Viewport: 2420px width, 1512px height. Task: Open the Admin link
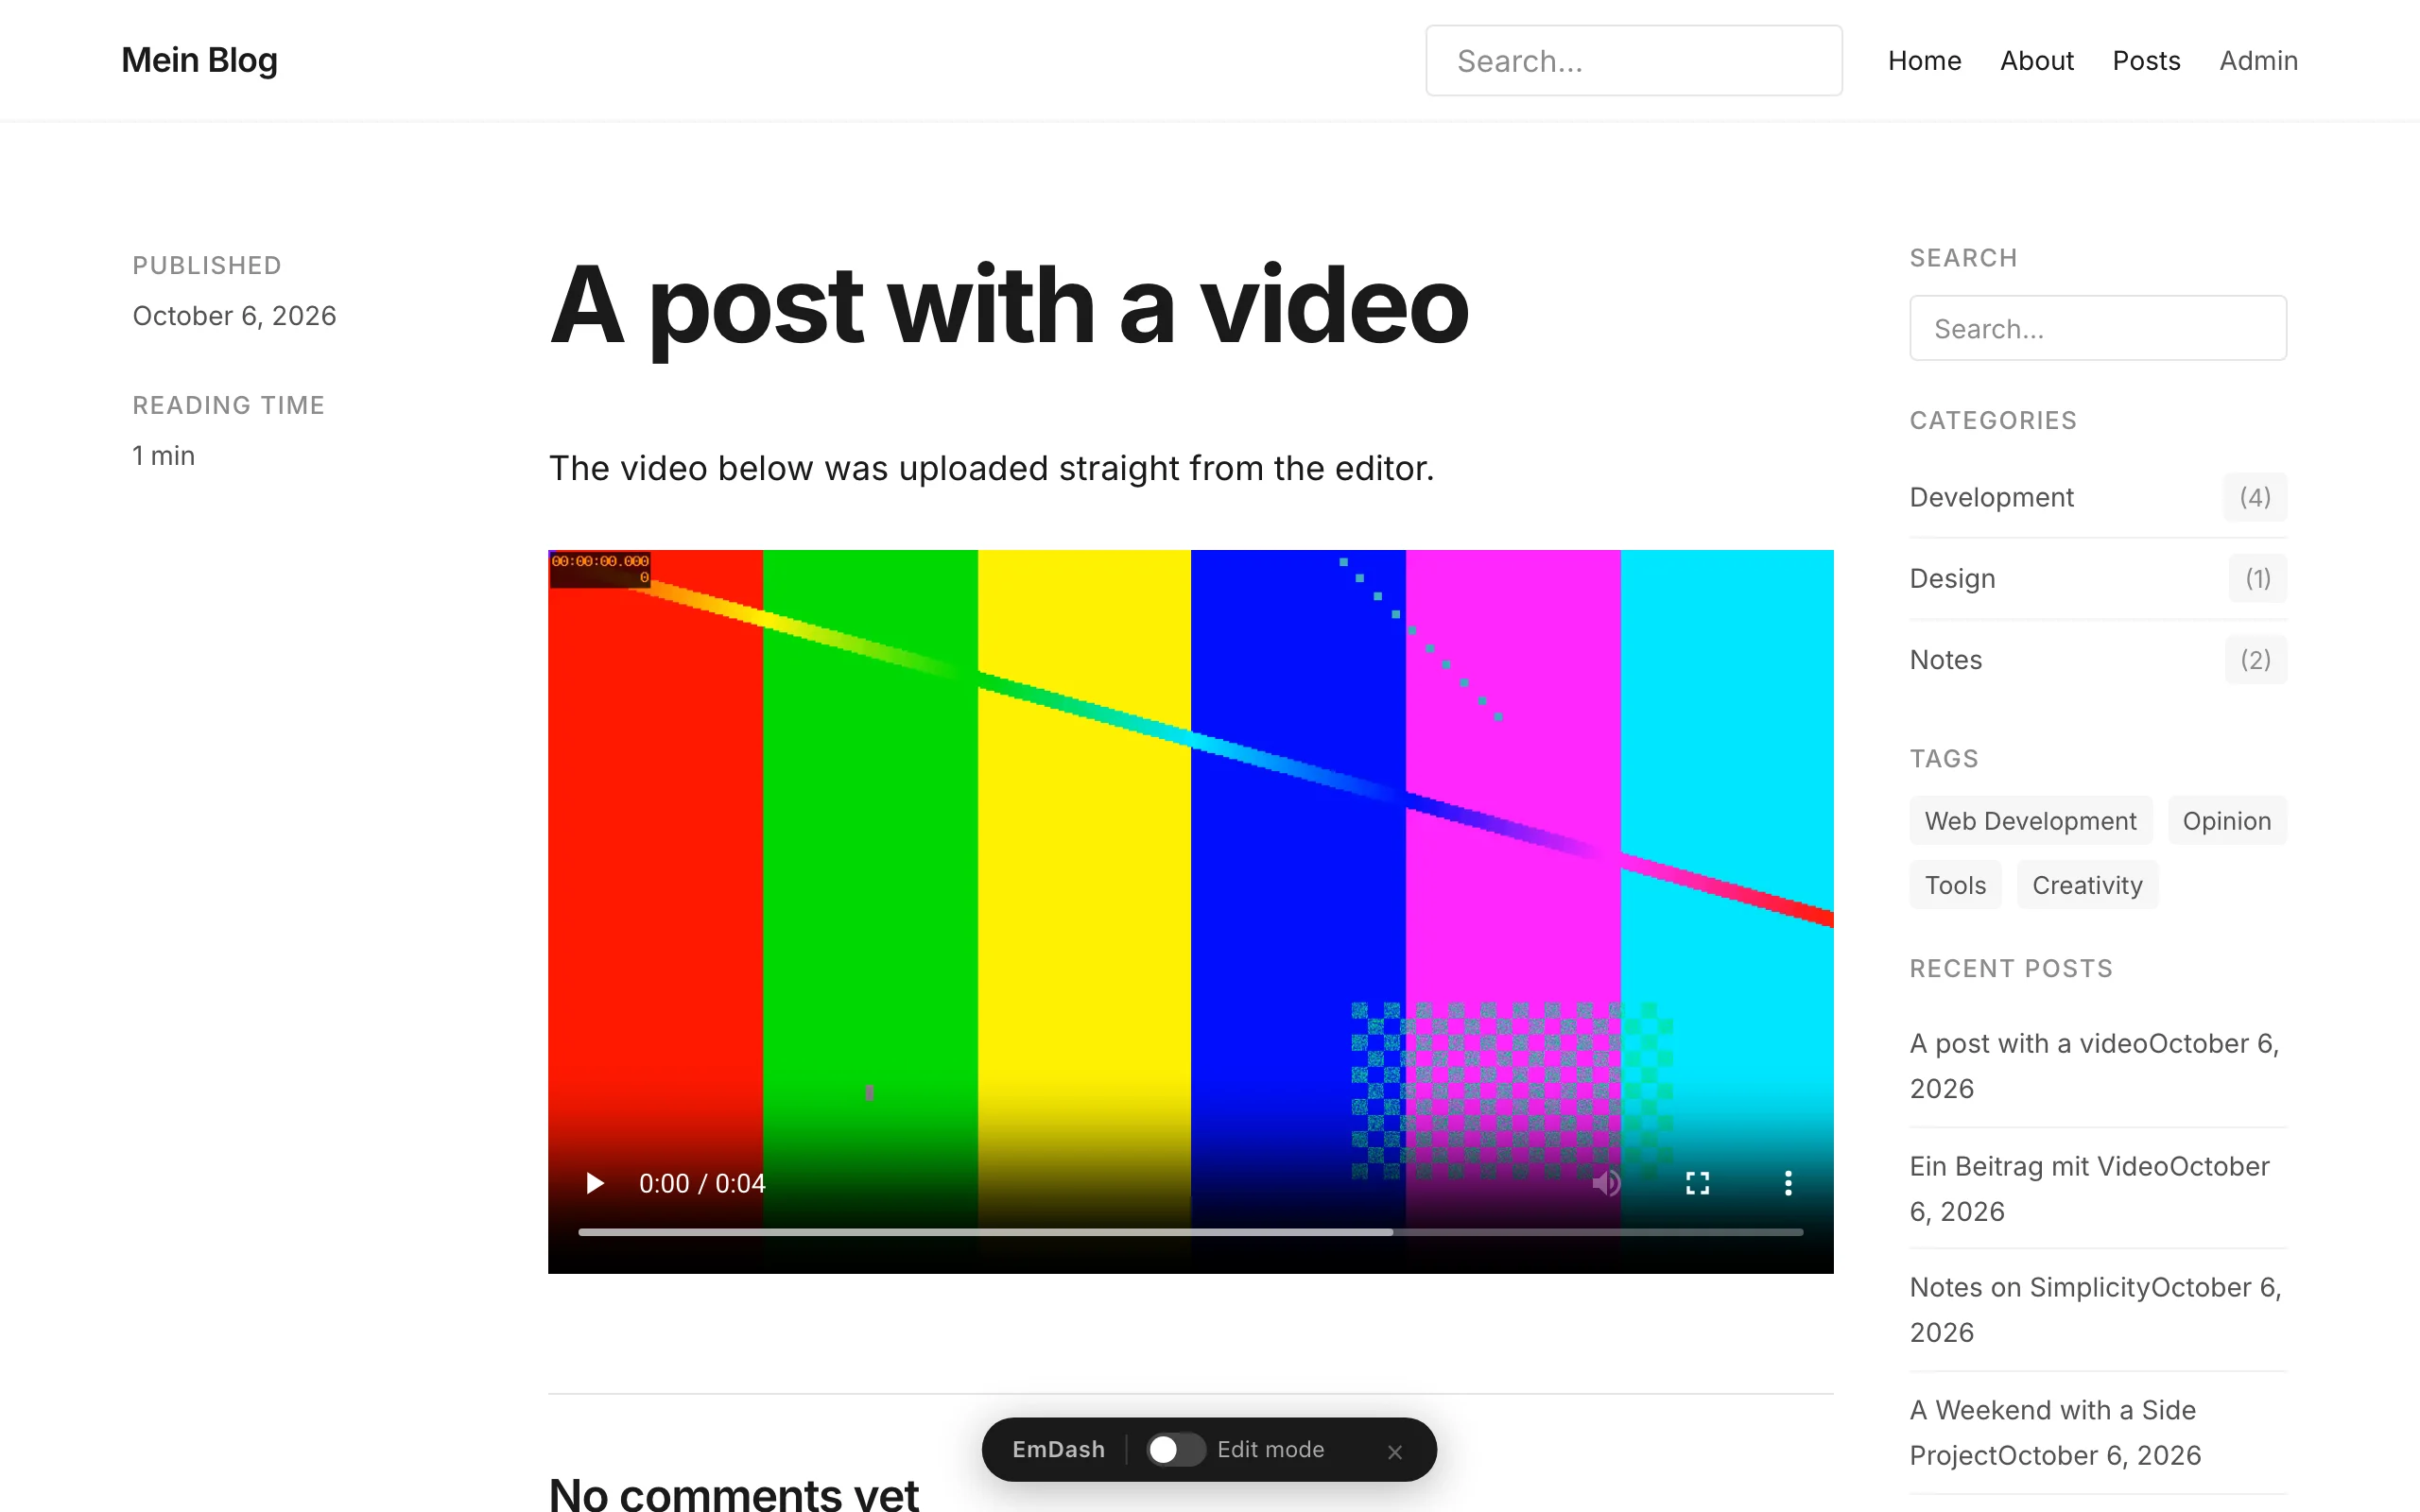pyautogui.click(x=2258, y=61)
